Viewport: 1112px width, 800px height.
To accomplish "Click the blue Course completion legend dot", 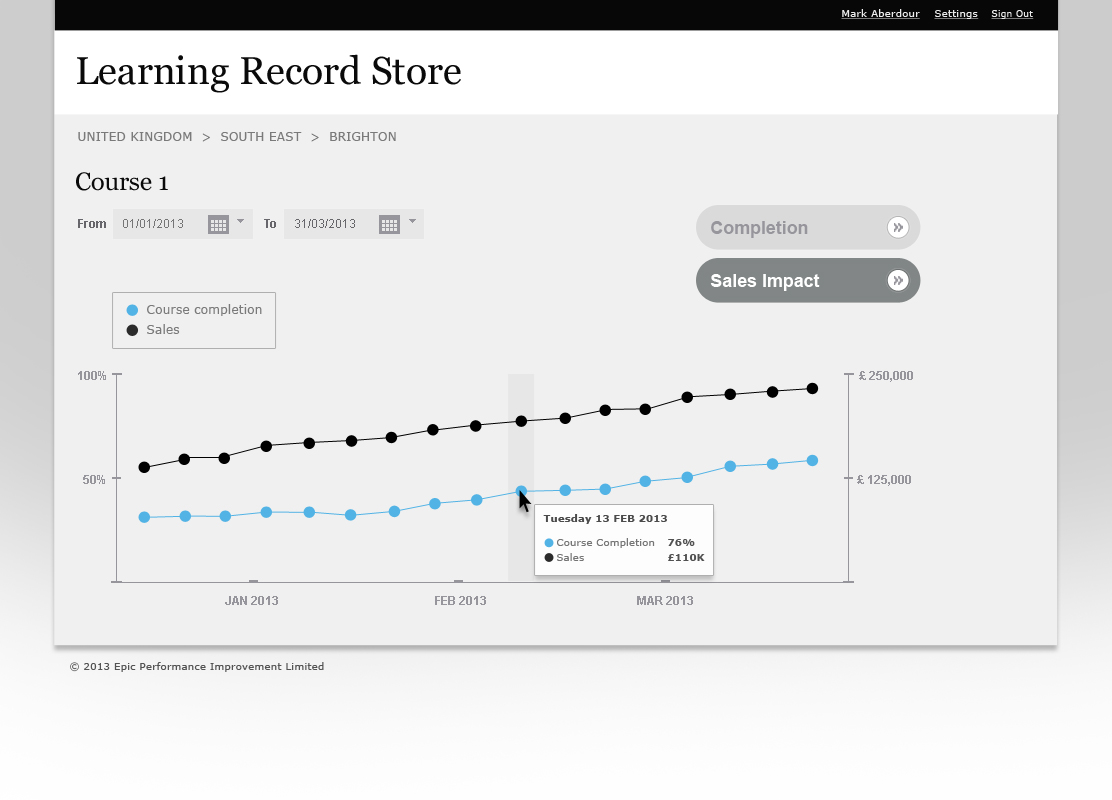I will 132,310.
